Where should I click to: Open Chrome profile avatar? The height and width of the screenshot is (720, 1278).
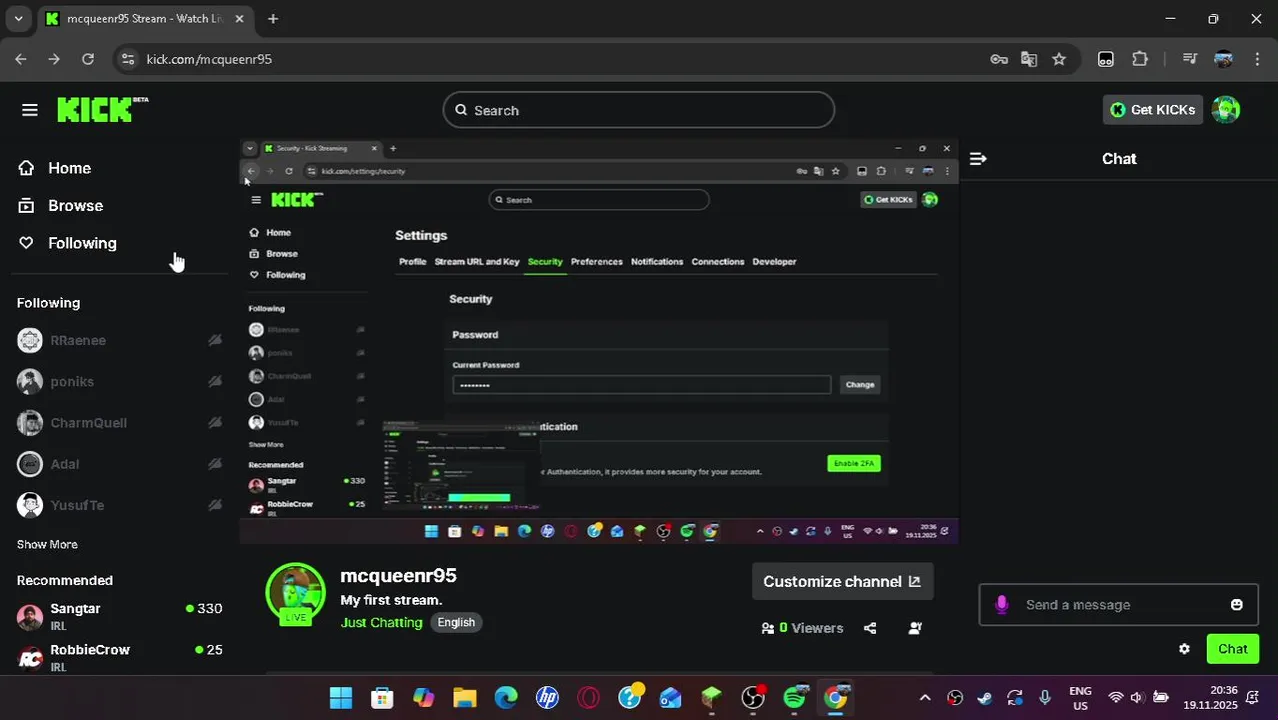click(1223, 59)
